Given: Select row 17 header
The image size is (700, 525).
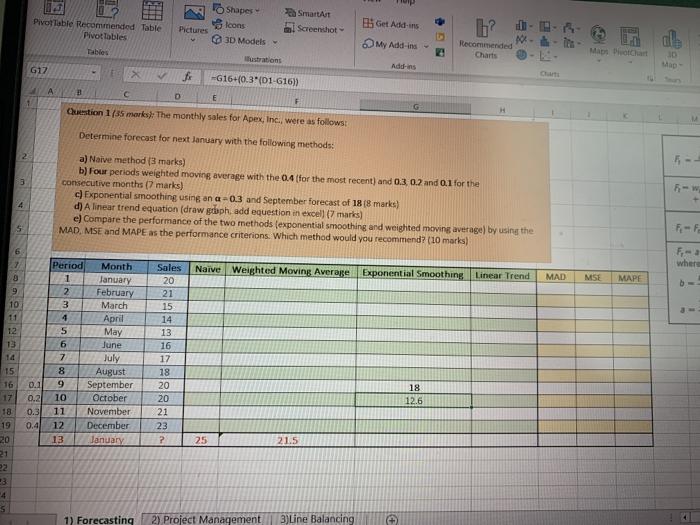Looking at the screenshot, I should click(7, 397).
